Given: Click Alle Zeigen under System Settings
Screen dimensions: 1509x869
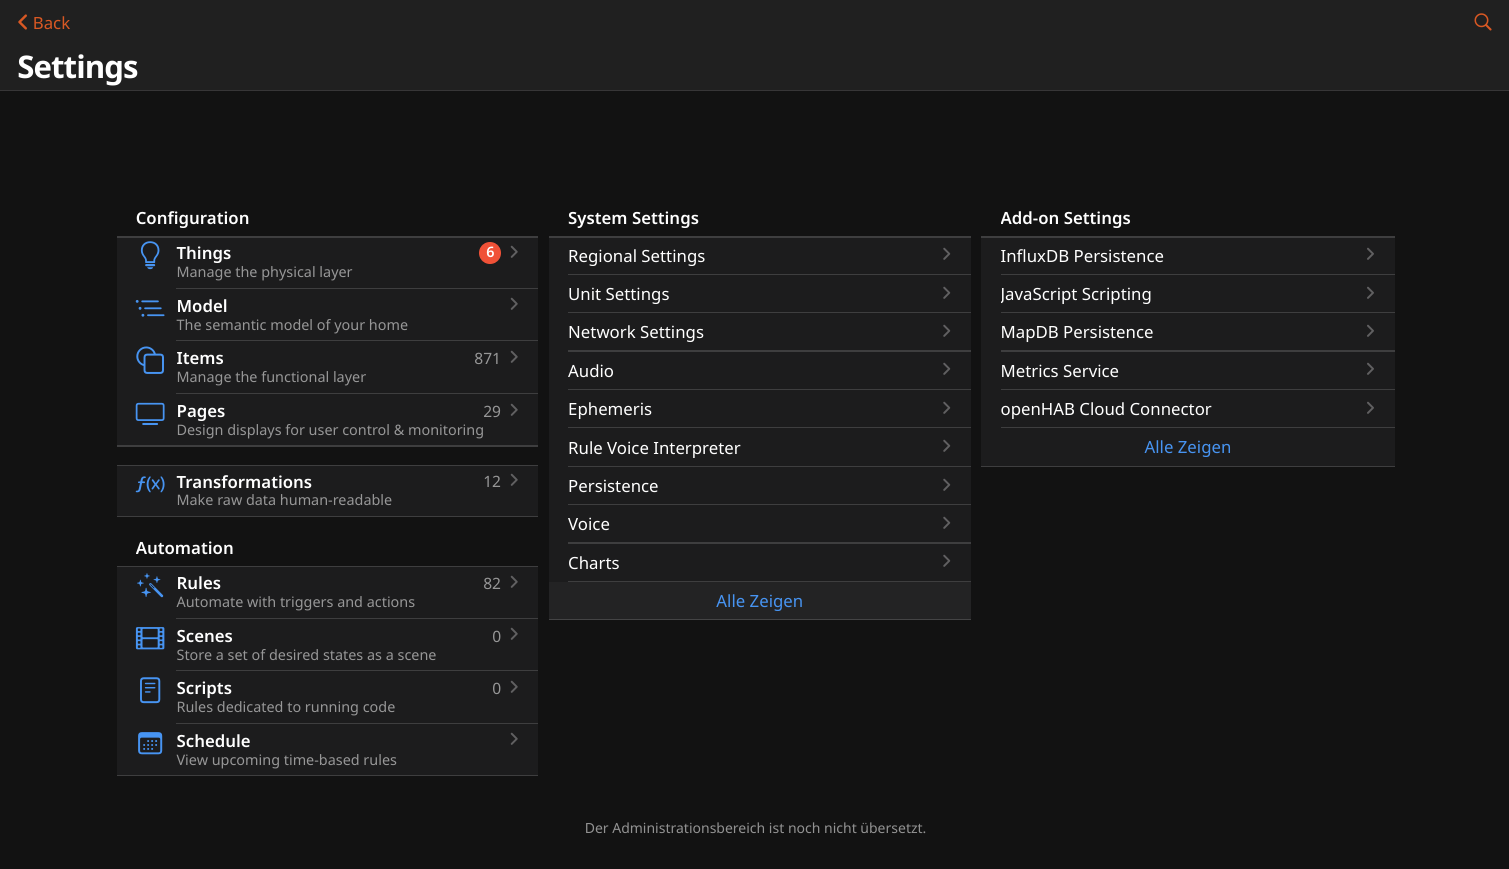Looking at the screenshot, I should 759,601.
